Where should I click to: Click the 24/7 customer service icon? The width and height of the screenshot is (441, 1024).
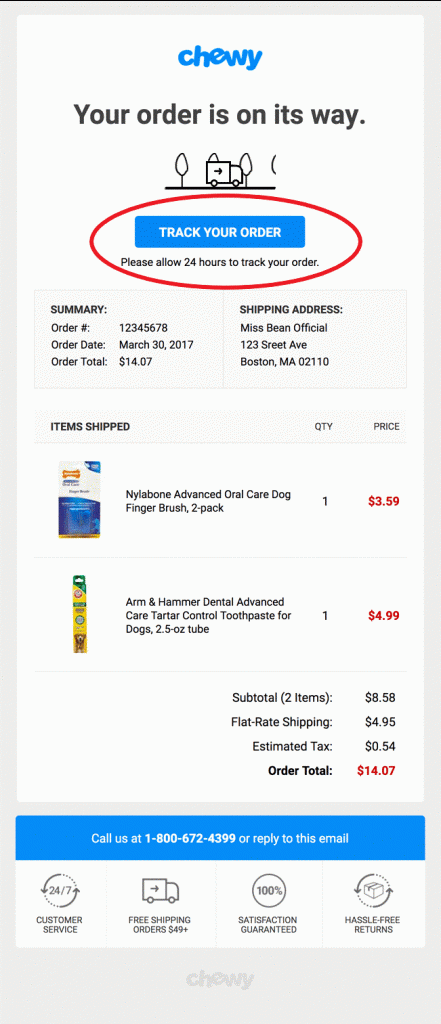click(59, 889)
